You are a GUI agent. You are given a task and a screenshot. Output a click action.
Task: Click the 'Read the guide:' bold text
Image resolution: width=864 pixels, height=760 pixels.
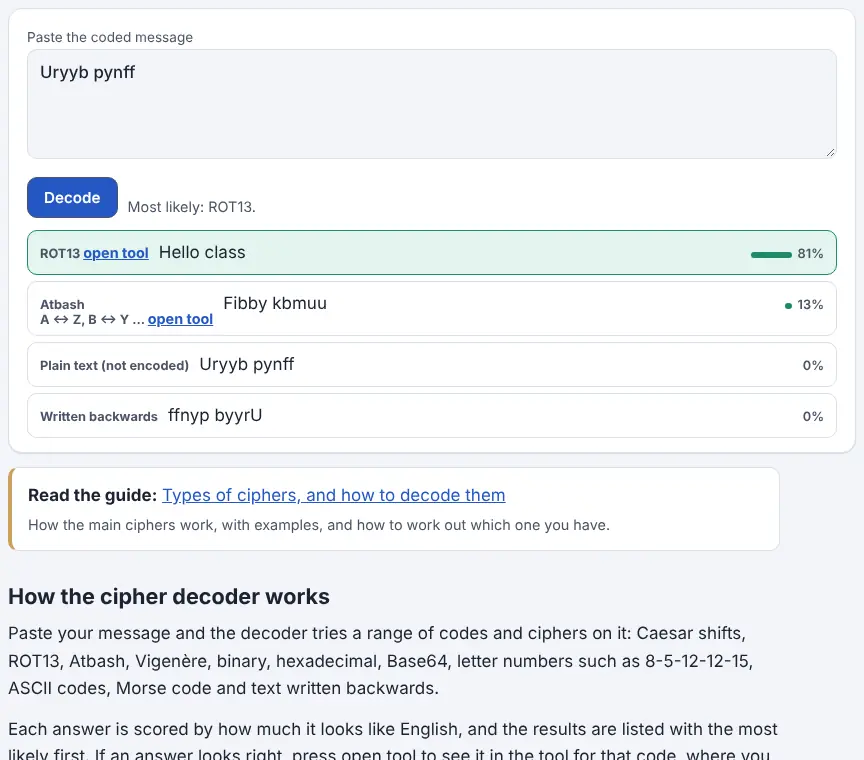(x=93, y=495)
